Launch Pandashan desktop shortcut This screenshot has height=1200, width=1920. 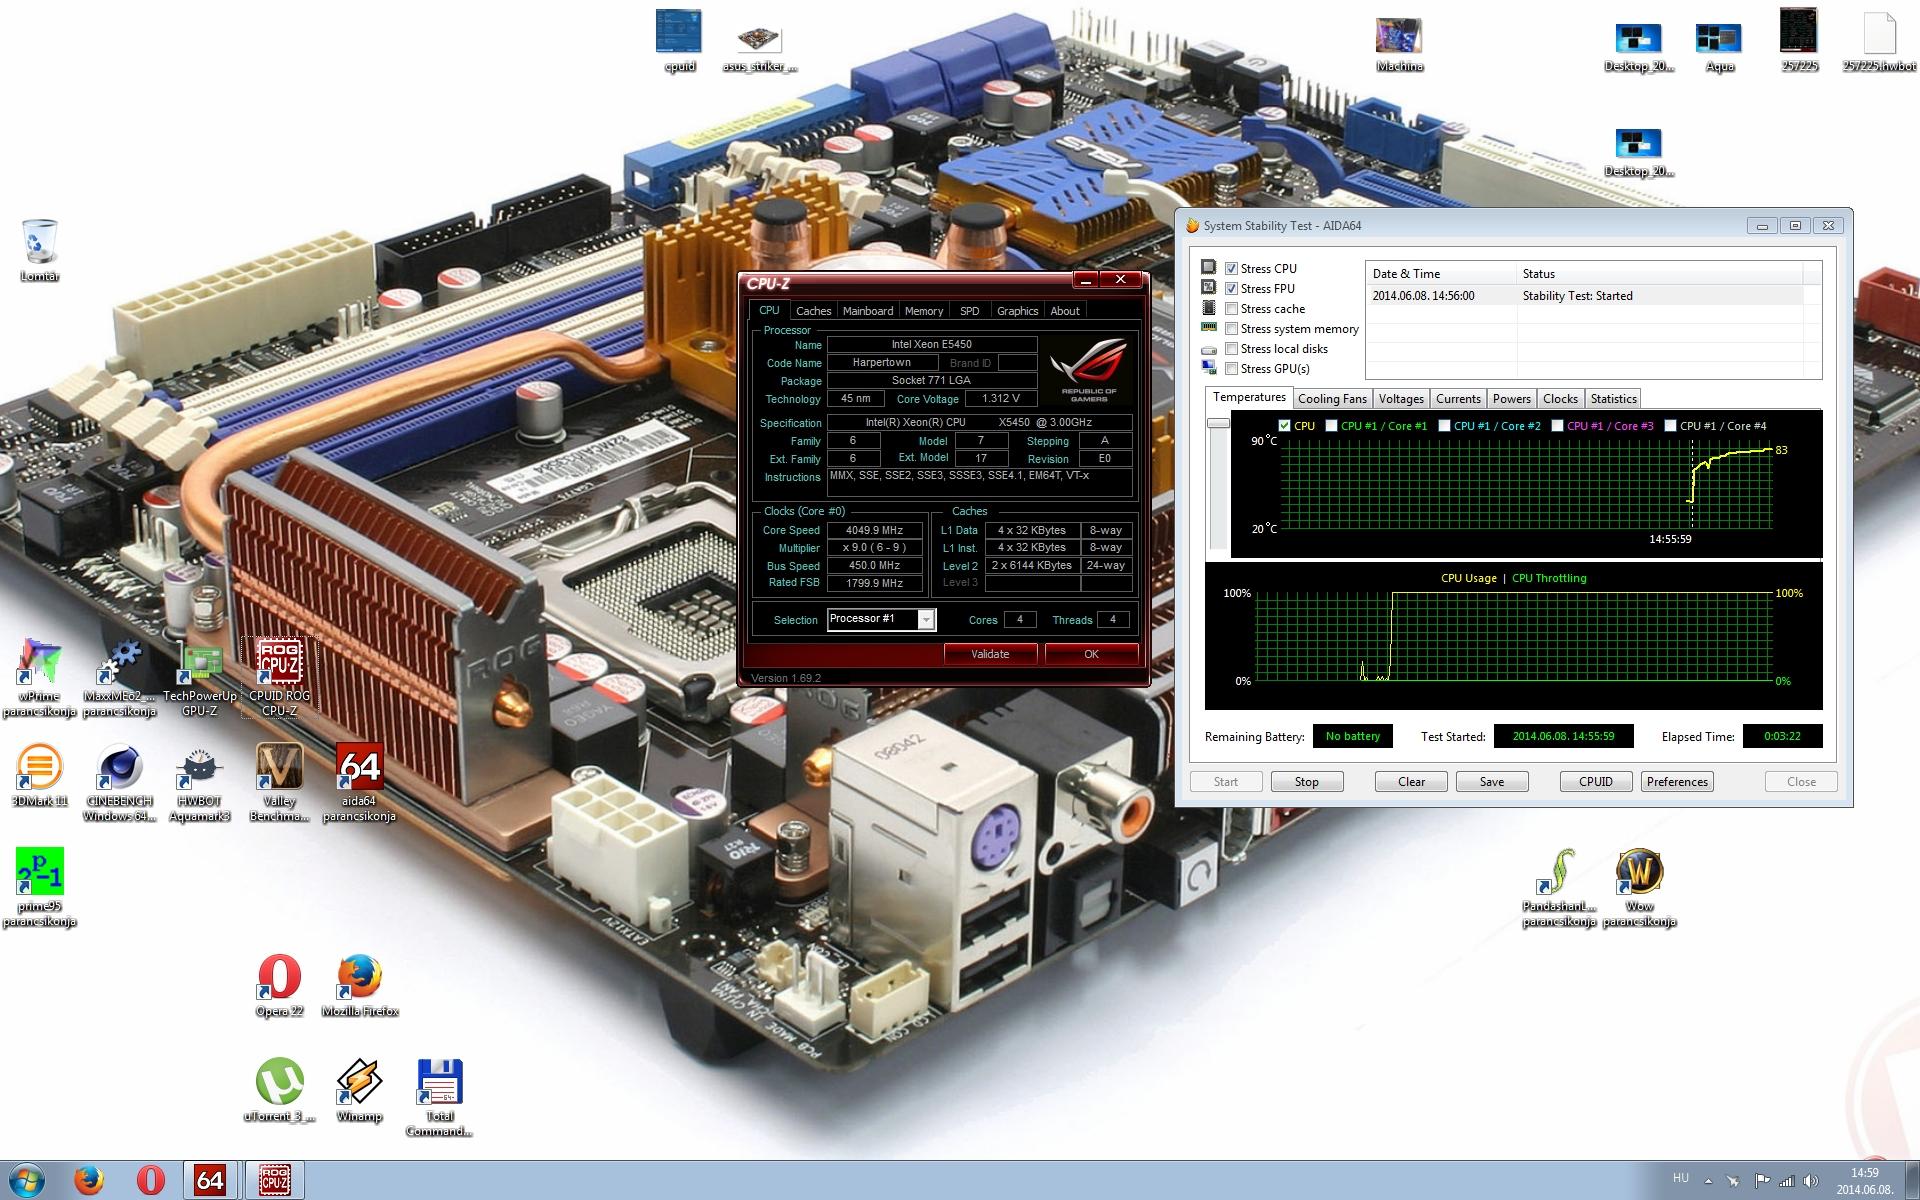tap(1559, 888)
